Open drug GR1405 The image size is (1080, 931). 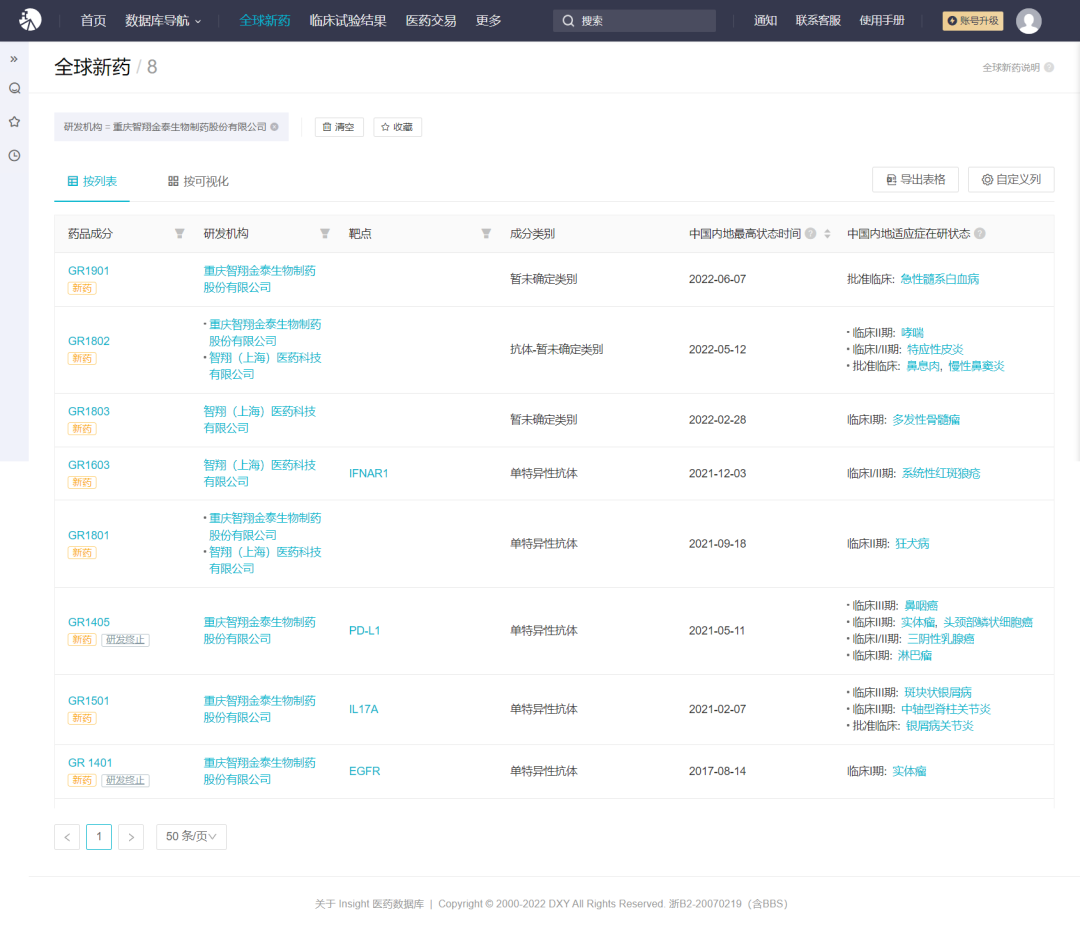click(88, 622)
